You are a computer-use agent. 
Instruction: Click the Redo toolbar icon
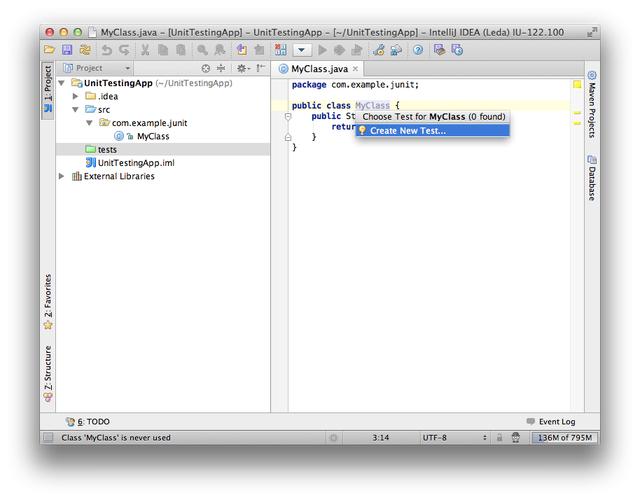pos(124,50)
